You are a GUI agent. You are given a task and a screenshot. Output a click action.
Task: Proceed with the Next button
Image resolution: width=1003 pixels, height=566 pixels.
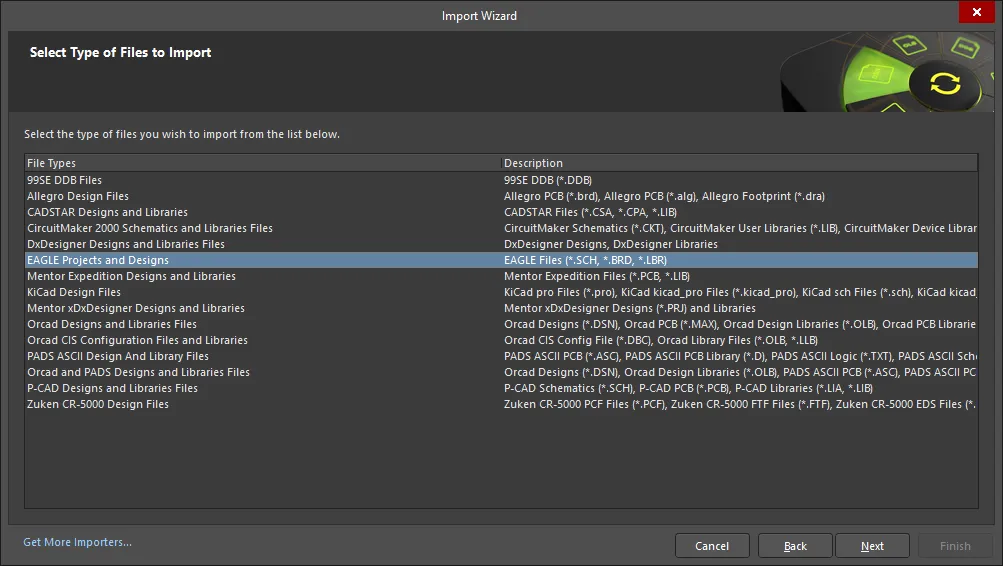point(872,546)
